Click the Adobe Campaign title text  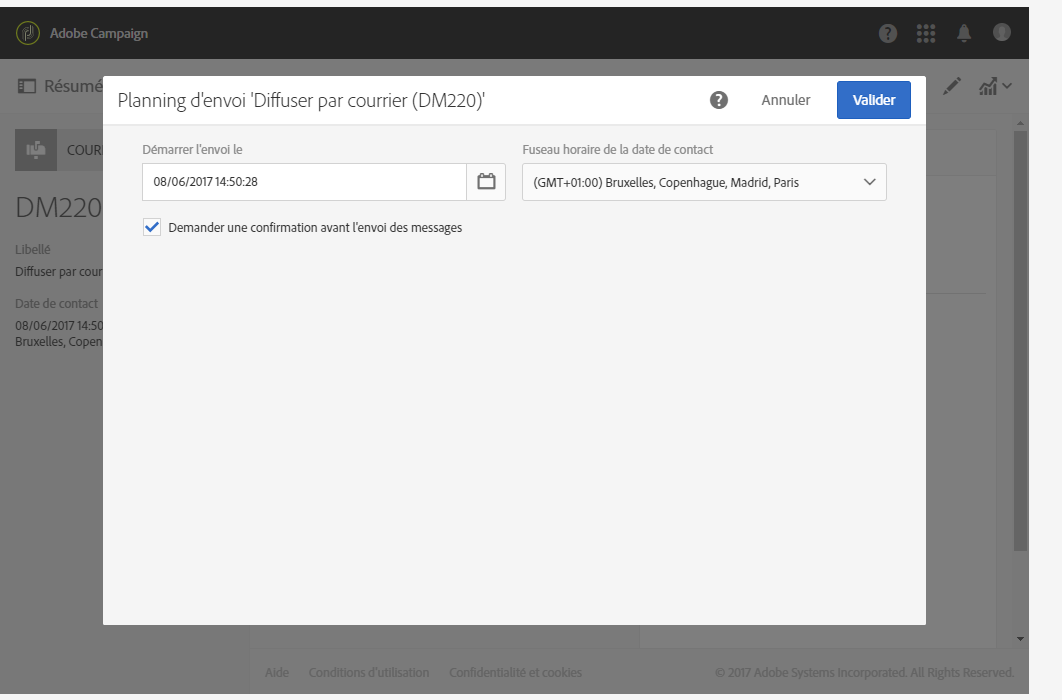99,33
